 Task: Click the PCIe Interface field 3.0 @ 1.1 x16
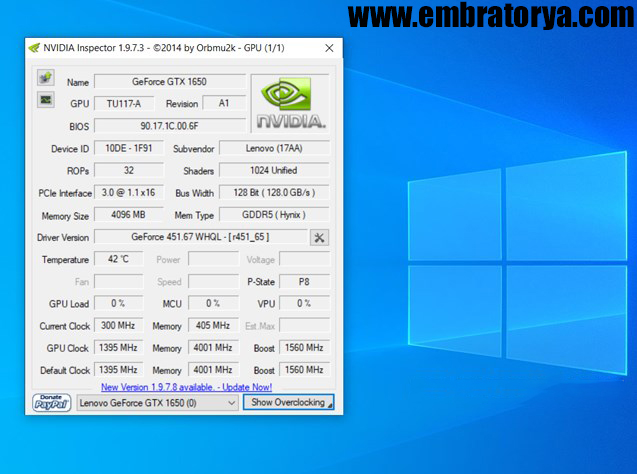click(129, 193)
